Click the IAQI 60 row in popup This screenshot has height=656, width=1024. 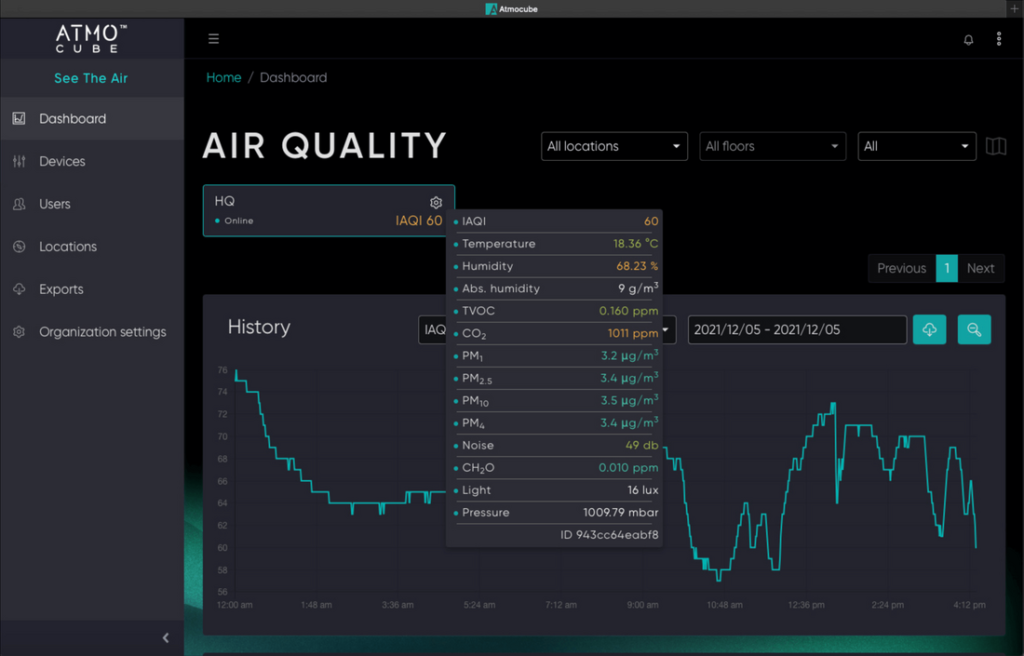(x=556, y=221)
